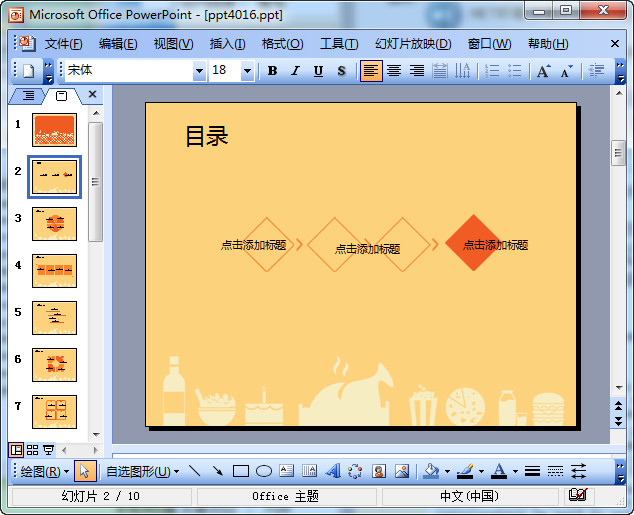Close the slide thumbnail pane
Viewport: 634px width, 515px height.
pyautogui.click(x=93, y=94)
